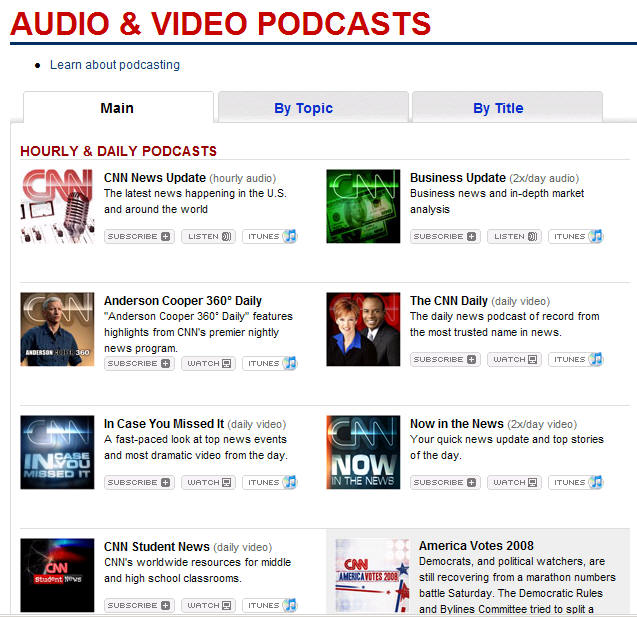Watch Now in the News video
Viewport: 637px width, 617px height.
click(x=514, y=482)
